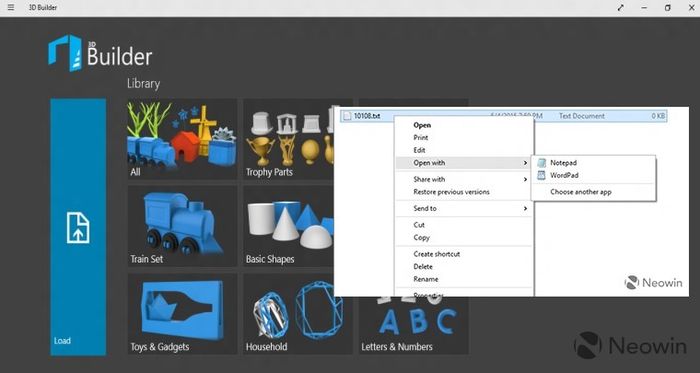The height and width of the screenshot is (373, 700).
Task: Open with Notepad from the submenu
Action: coord(594,163)
